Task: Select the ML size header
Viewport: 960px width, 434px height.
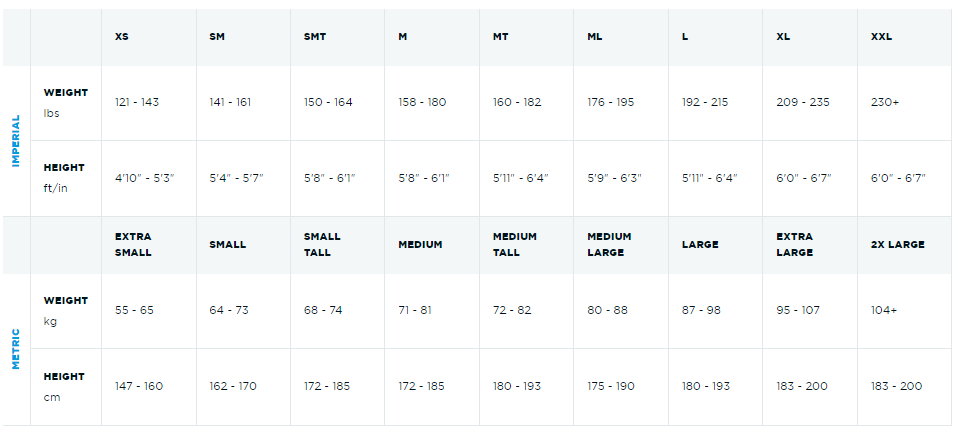Action: (x=598, y=37)
